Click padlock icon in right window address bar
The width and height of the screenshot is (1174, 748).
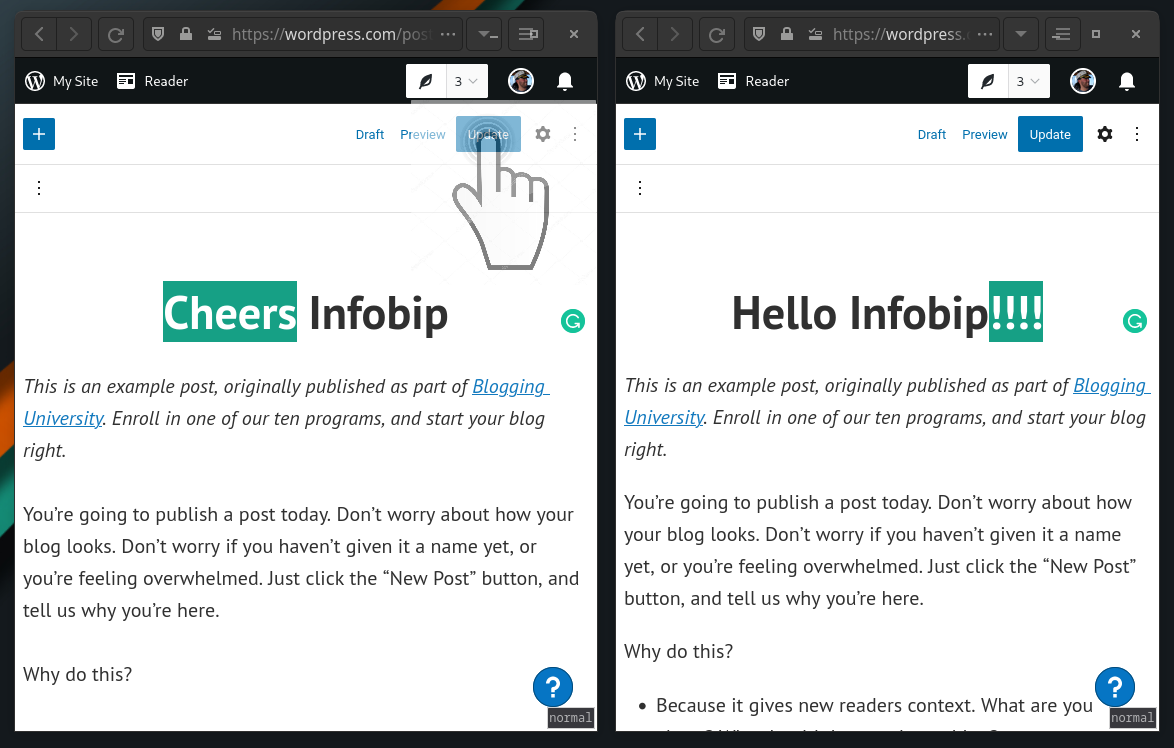pyautogui.click(x=787, y=34)
